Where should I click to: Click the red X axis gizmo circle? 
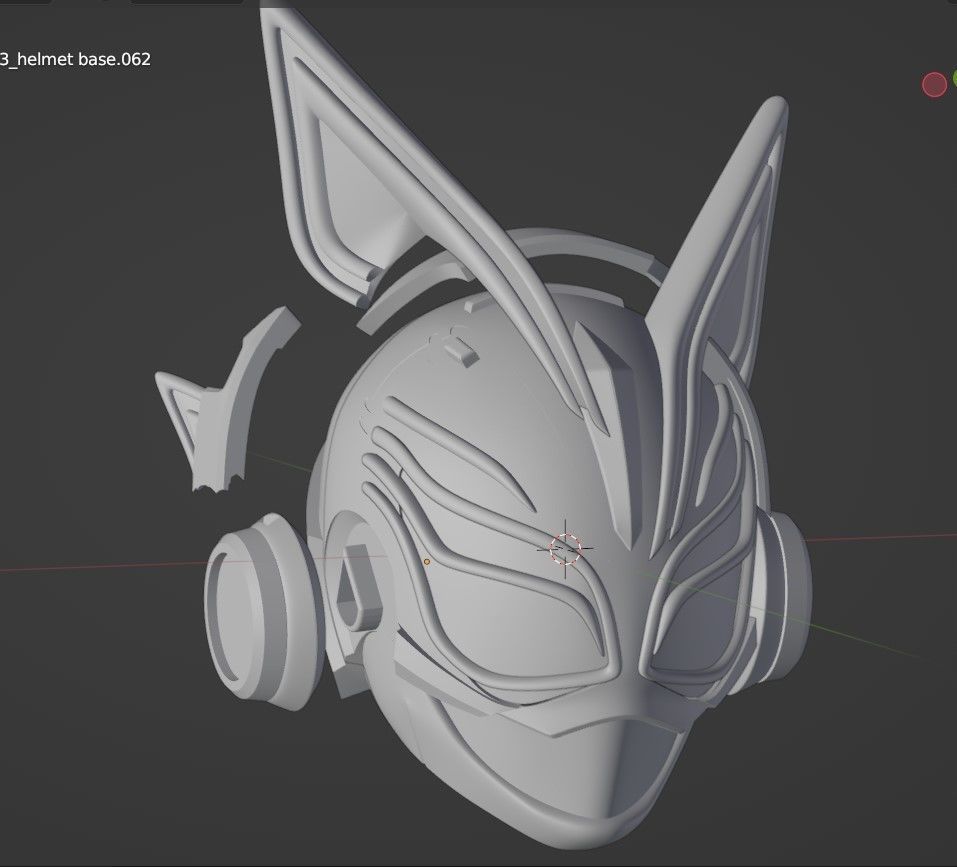(x=934, y=85)
